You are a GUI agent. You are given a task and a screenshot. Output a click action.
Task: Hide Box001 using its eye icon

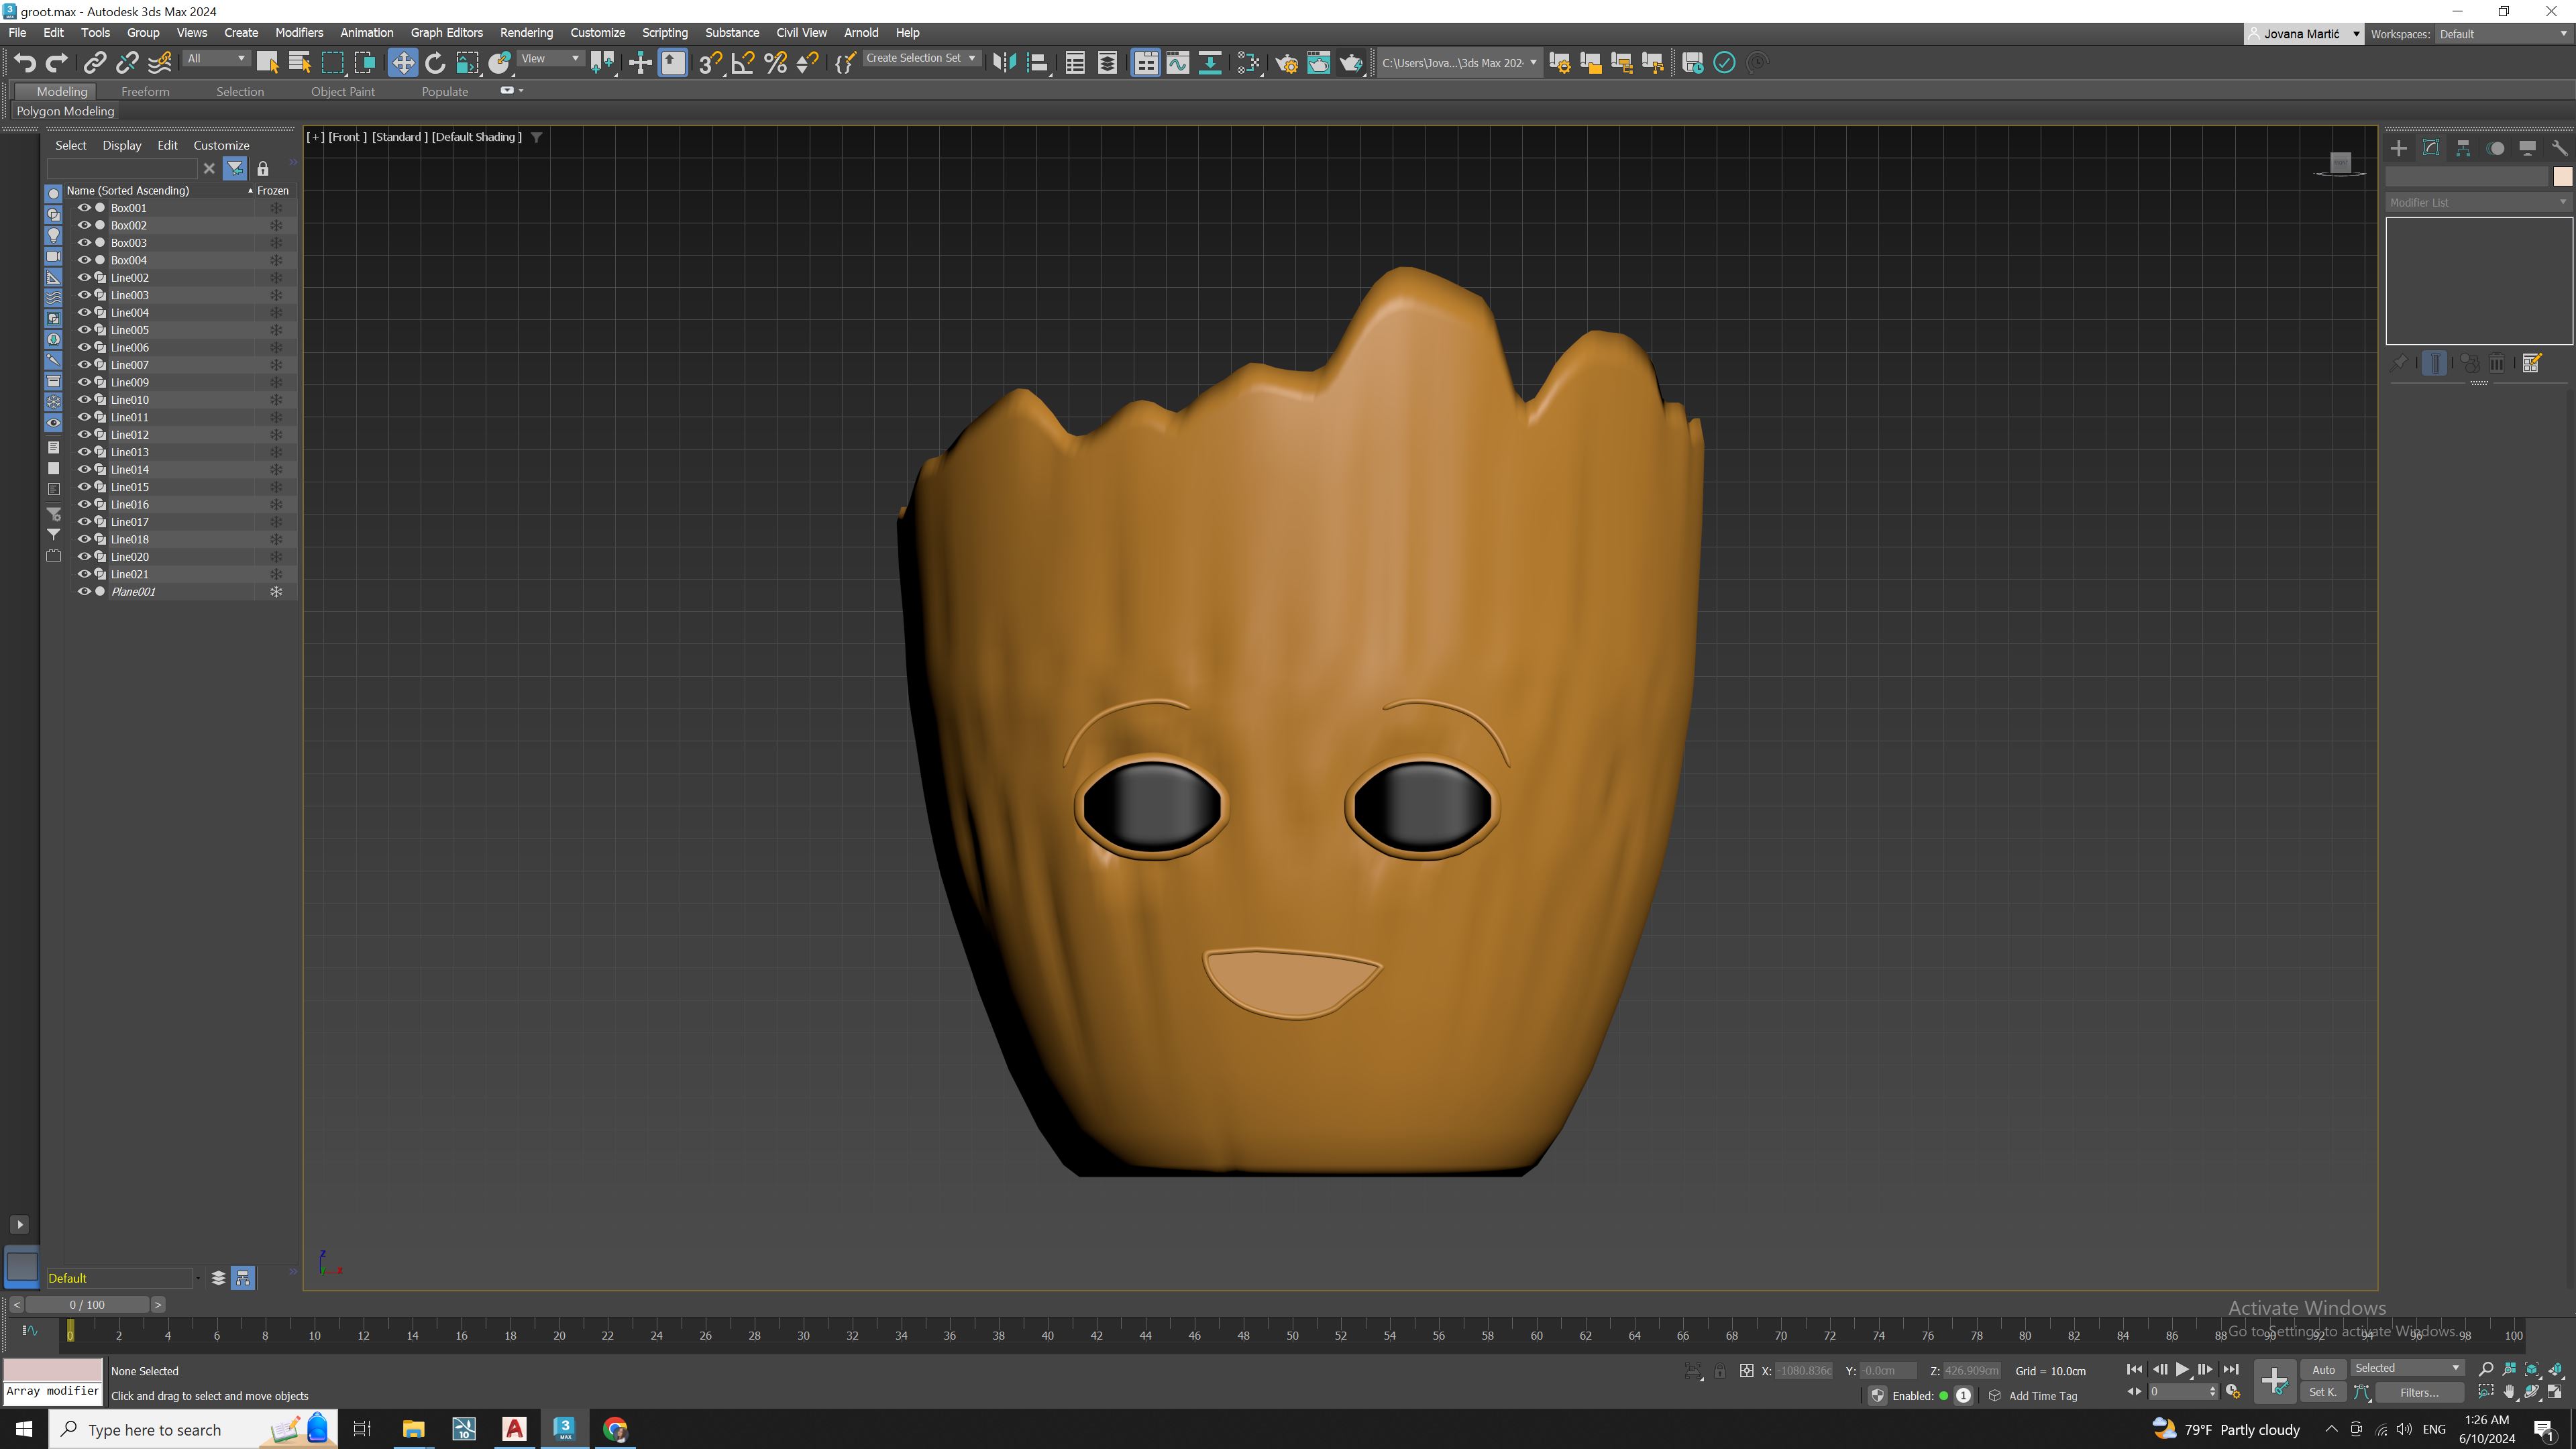pos(84,208)
